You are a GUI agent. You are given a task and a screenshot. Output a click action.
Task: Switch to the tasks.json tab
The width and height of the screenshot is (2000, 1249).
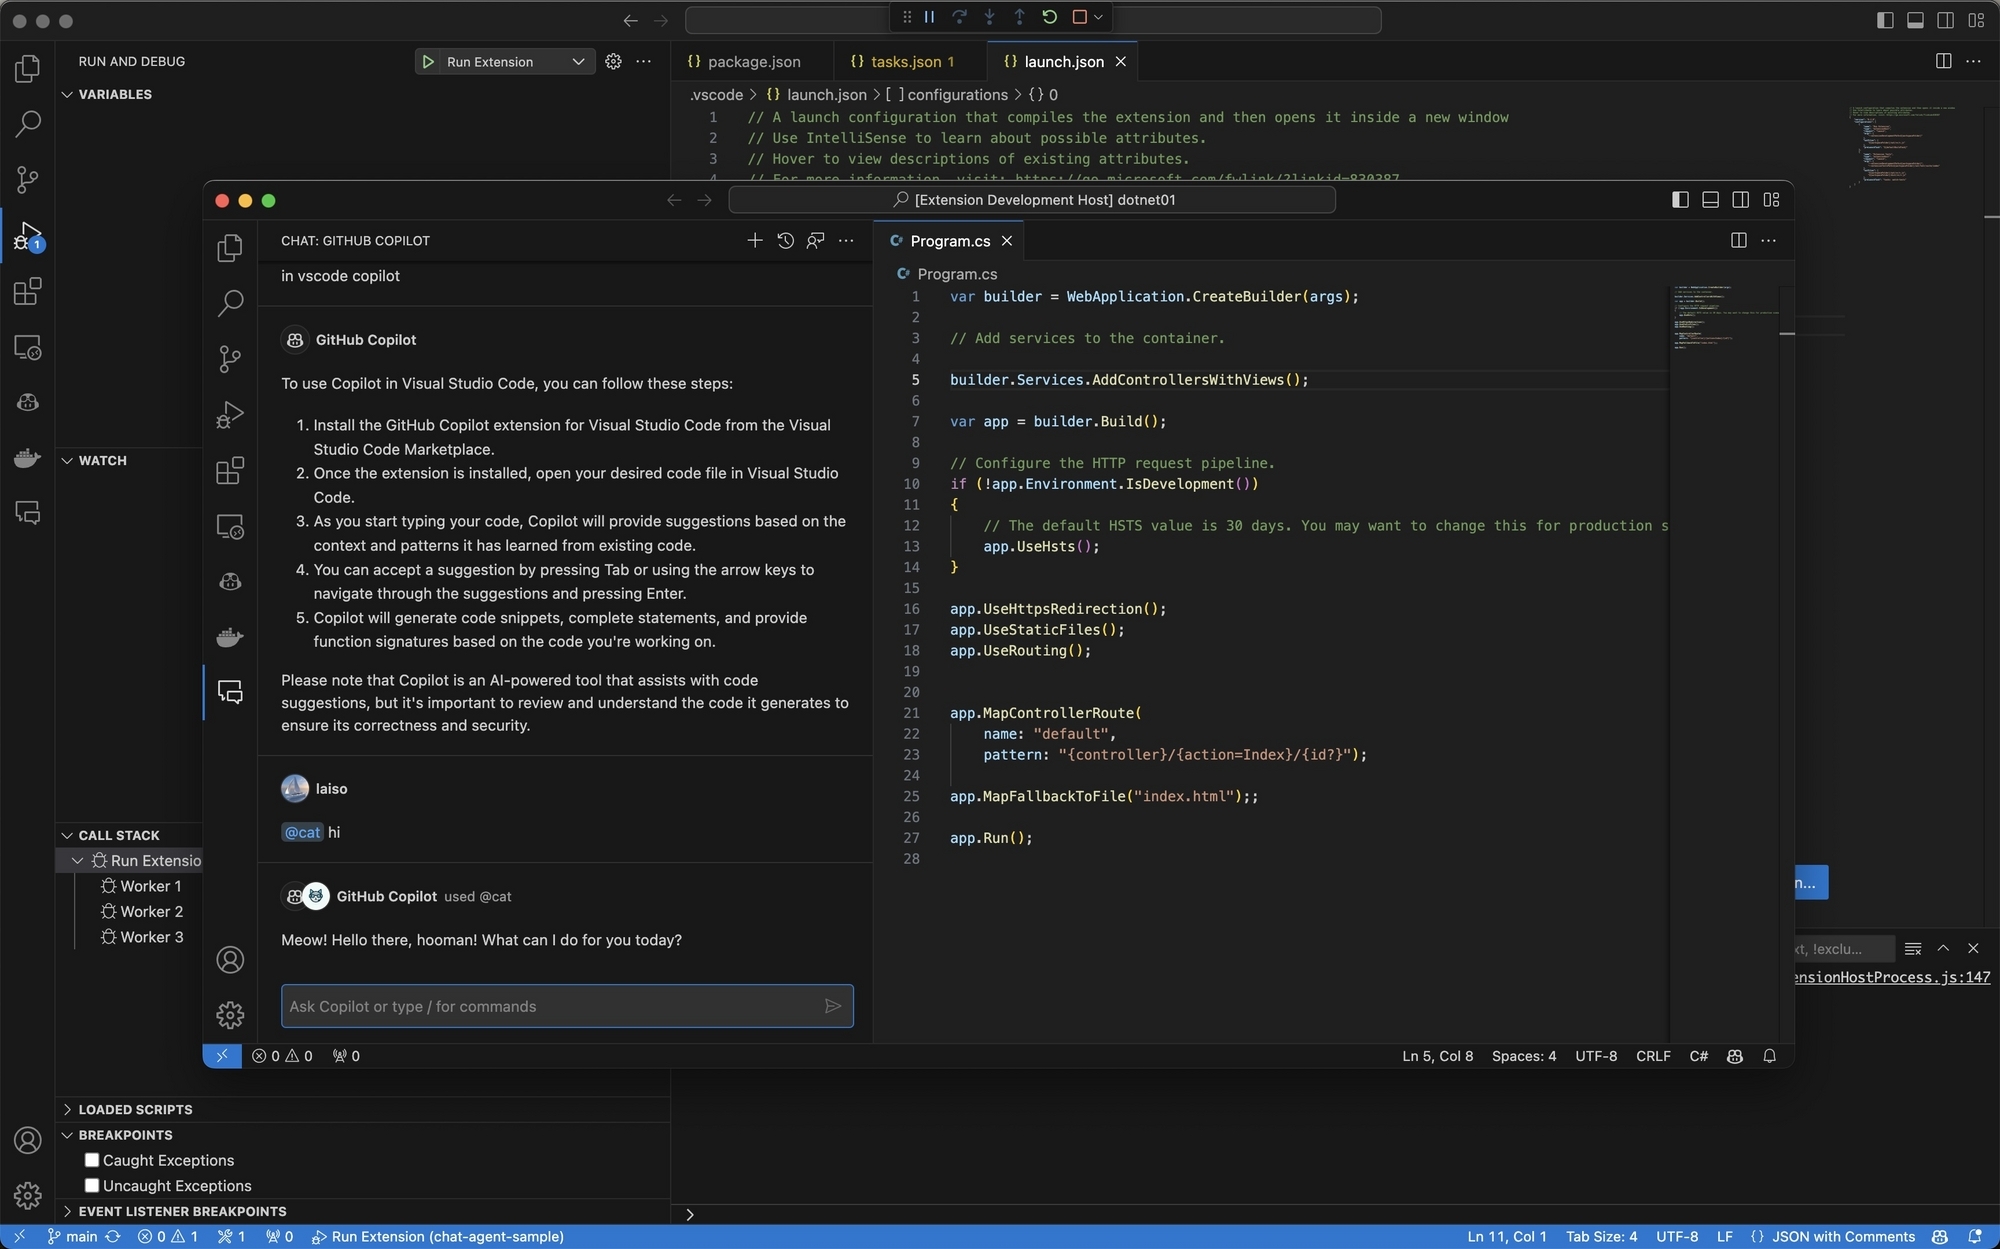point(905,62)
